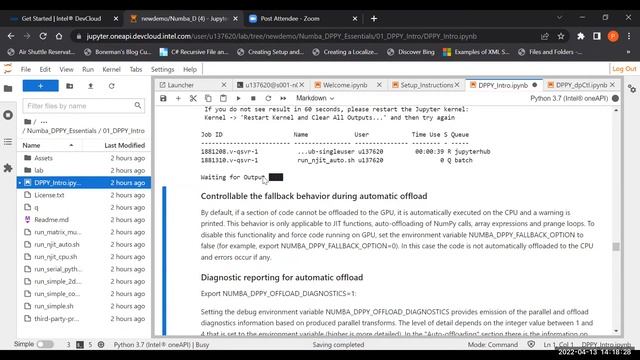
Task: Open browser extensions puzzle icon
Action: pyautogui.click(x=581, y=36)
